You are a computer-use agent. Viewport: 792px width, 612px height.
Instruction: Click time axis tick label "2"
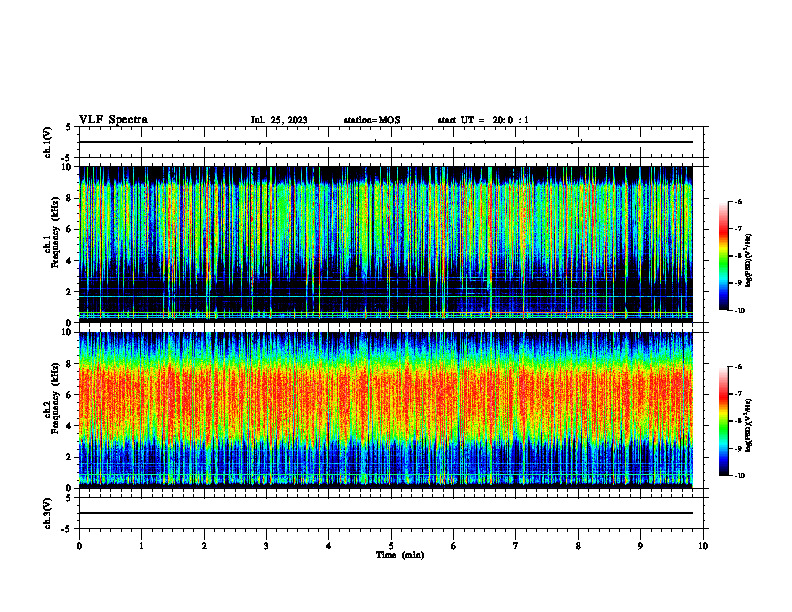coord(204,546)
